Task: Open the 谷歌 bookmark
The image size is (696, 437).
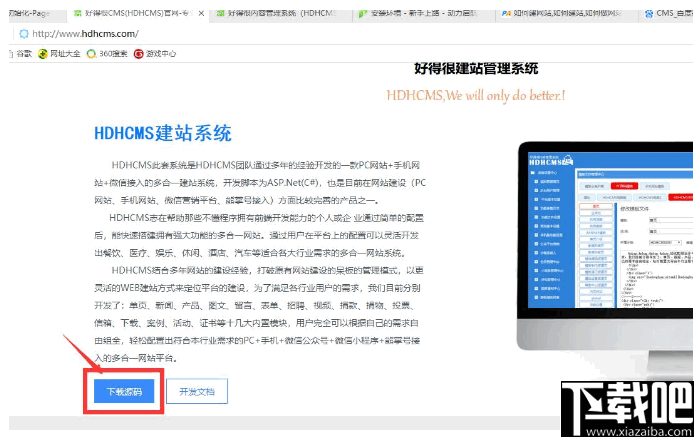Action: [x=21, y=54]
